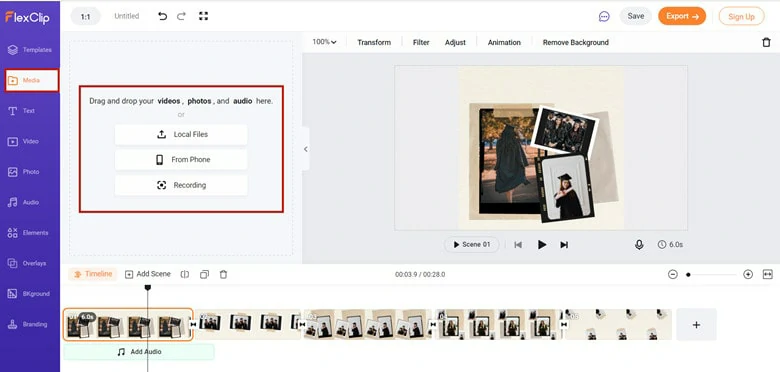Click the Sign Up button

click(741, 16)
